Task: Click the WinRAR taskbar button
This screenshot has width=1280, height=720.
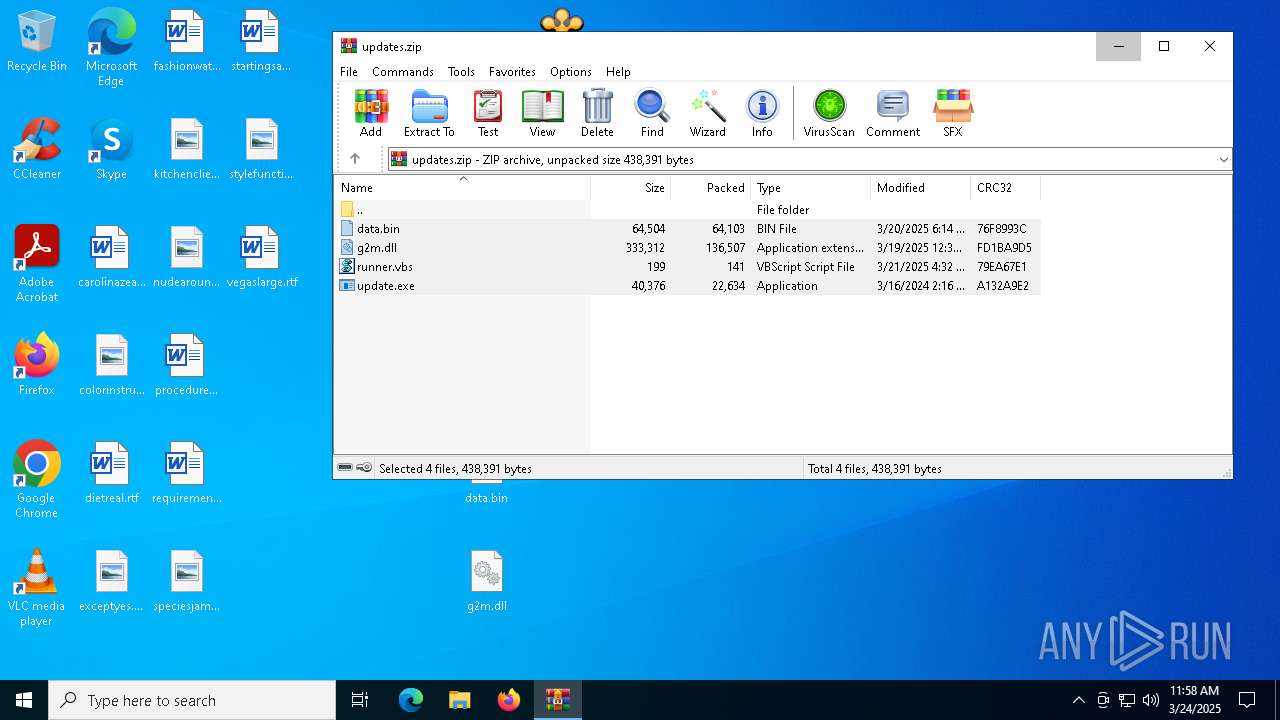Action: tap(557, 700)
